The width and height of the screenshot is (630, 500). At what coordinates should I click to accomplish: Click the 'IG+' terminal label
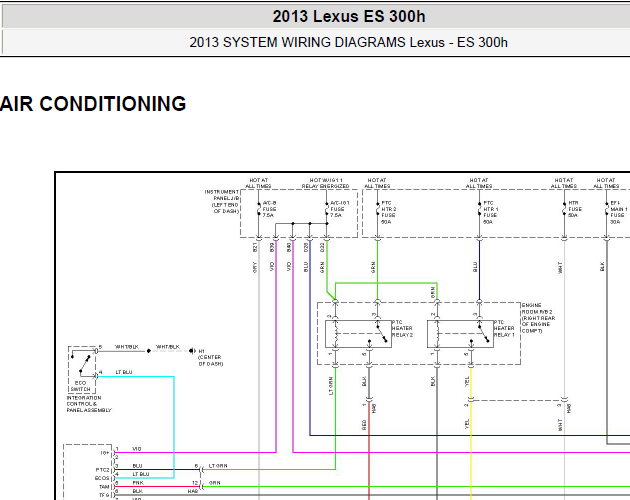(104, 453)
